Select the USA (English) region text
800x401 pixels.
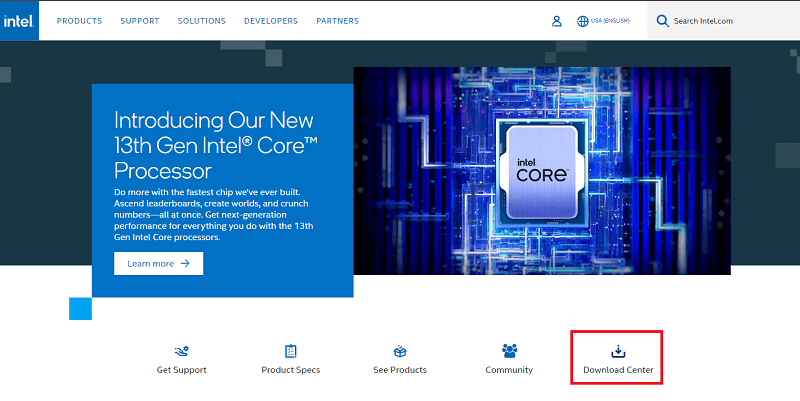610,21
